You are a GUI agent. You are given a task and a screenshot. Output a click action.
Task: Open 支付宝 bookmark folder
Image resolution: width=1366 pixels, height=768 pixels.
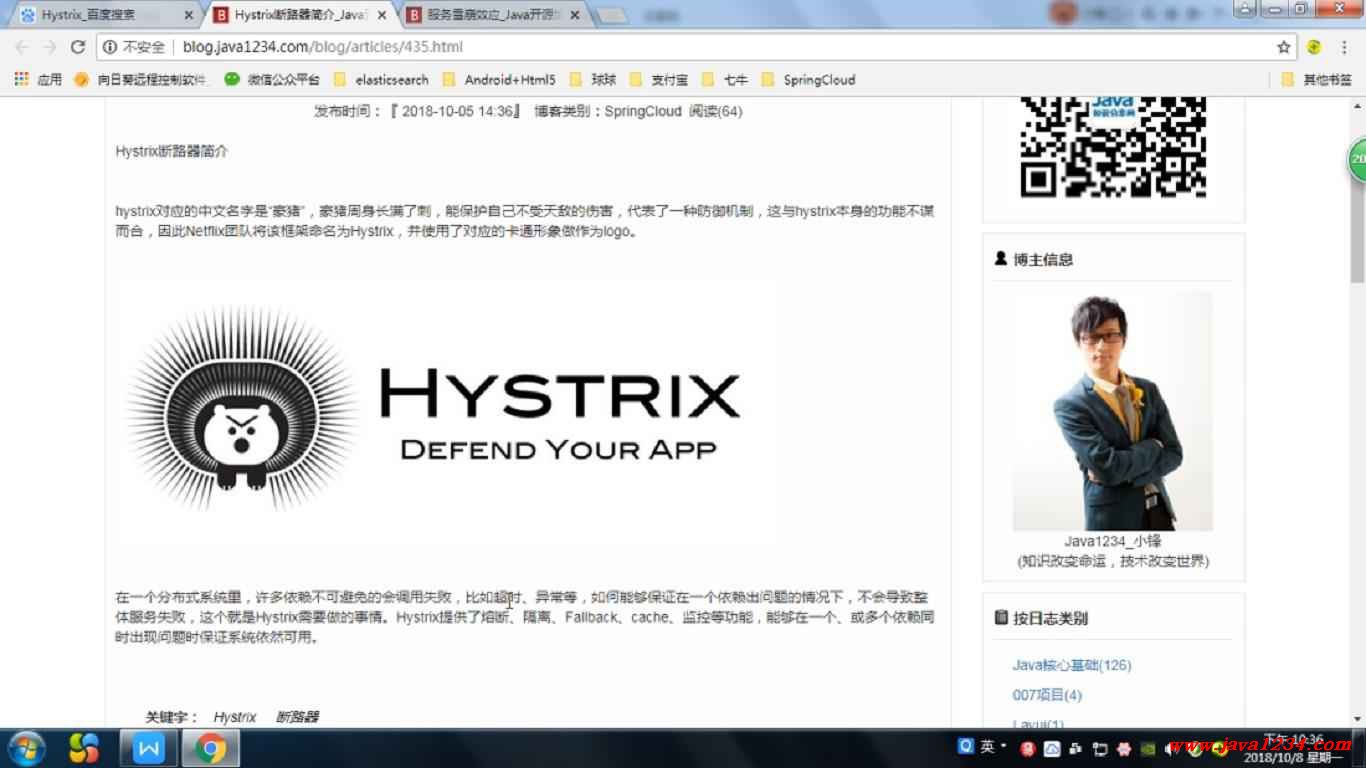click(x=659, y=80)
